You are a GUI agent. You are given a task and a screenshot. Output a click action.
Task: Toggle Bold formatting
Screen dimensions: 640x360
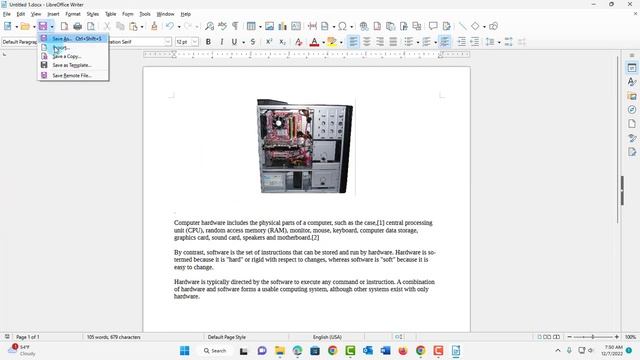tap(208, 42)
